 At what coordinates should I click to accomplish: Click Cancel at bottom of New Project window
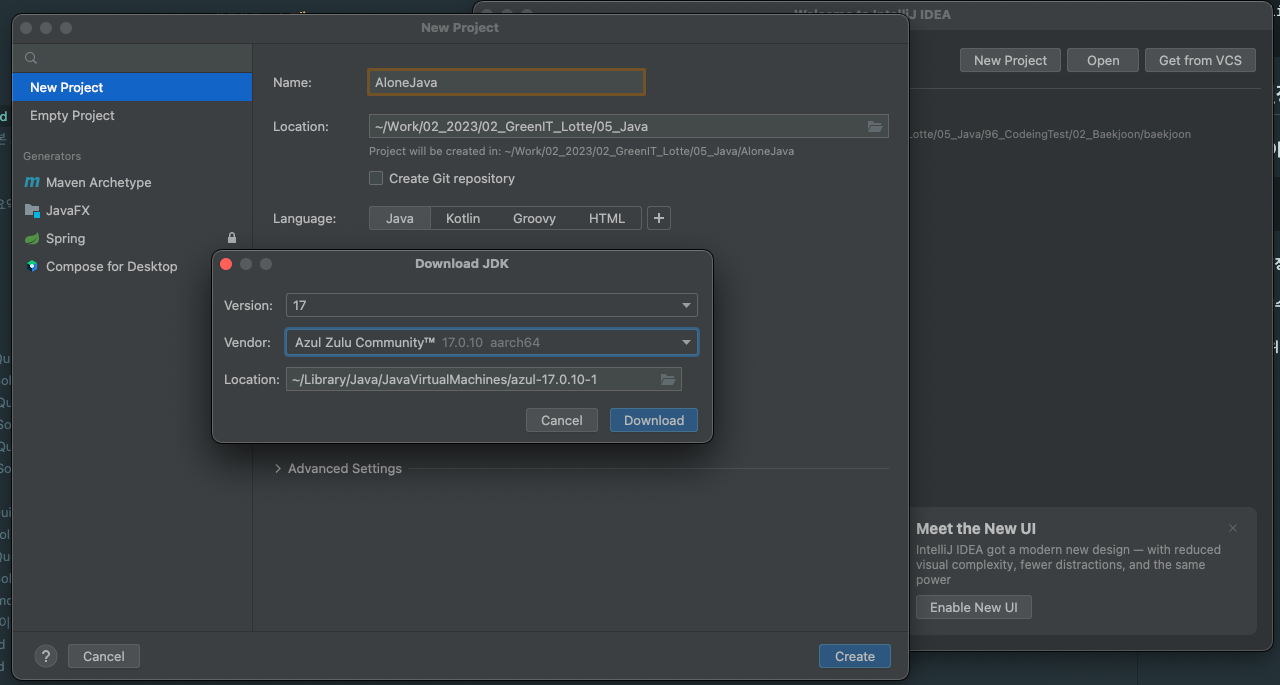(104, 656)
